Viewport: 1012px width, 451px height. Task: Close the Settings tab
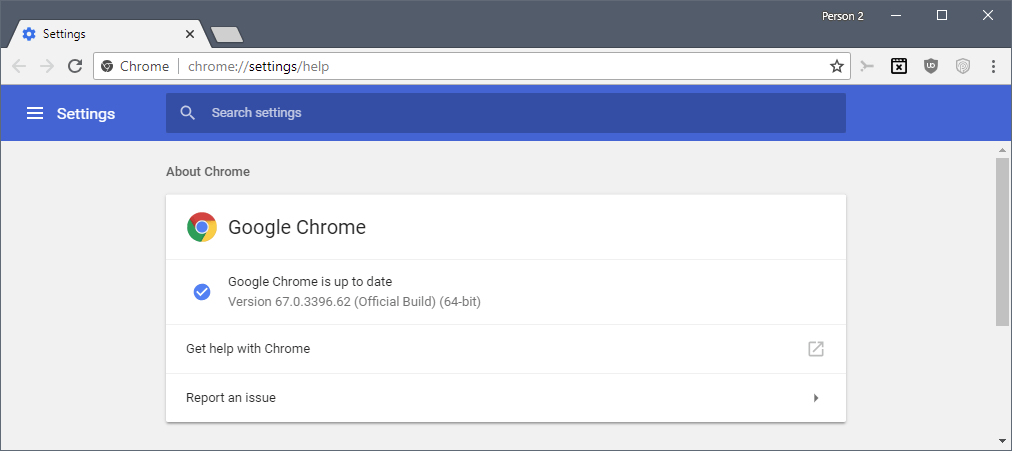point(190,34)
